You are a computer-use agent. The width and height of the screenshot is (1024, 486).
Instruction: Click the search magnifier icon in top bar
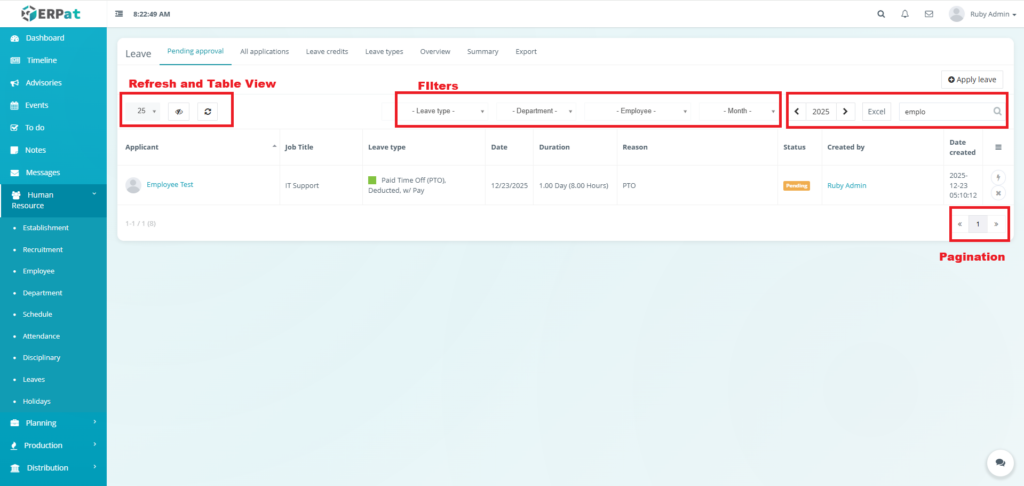880,14
